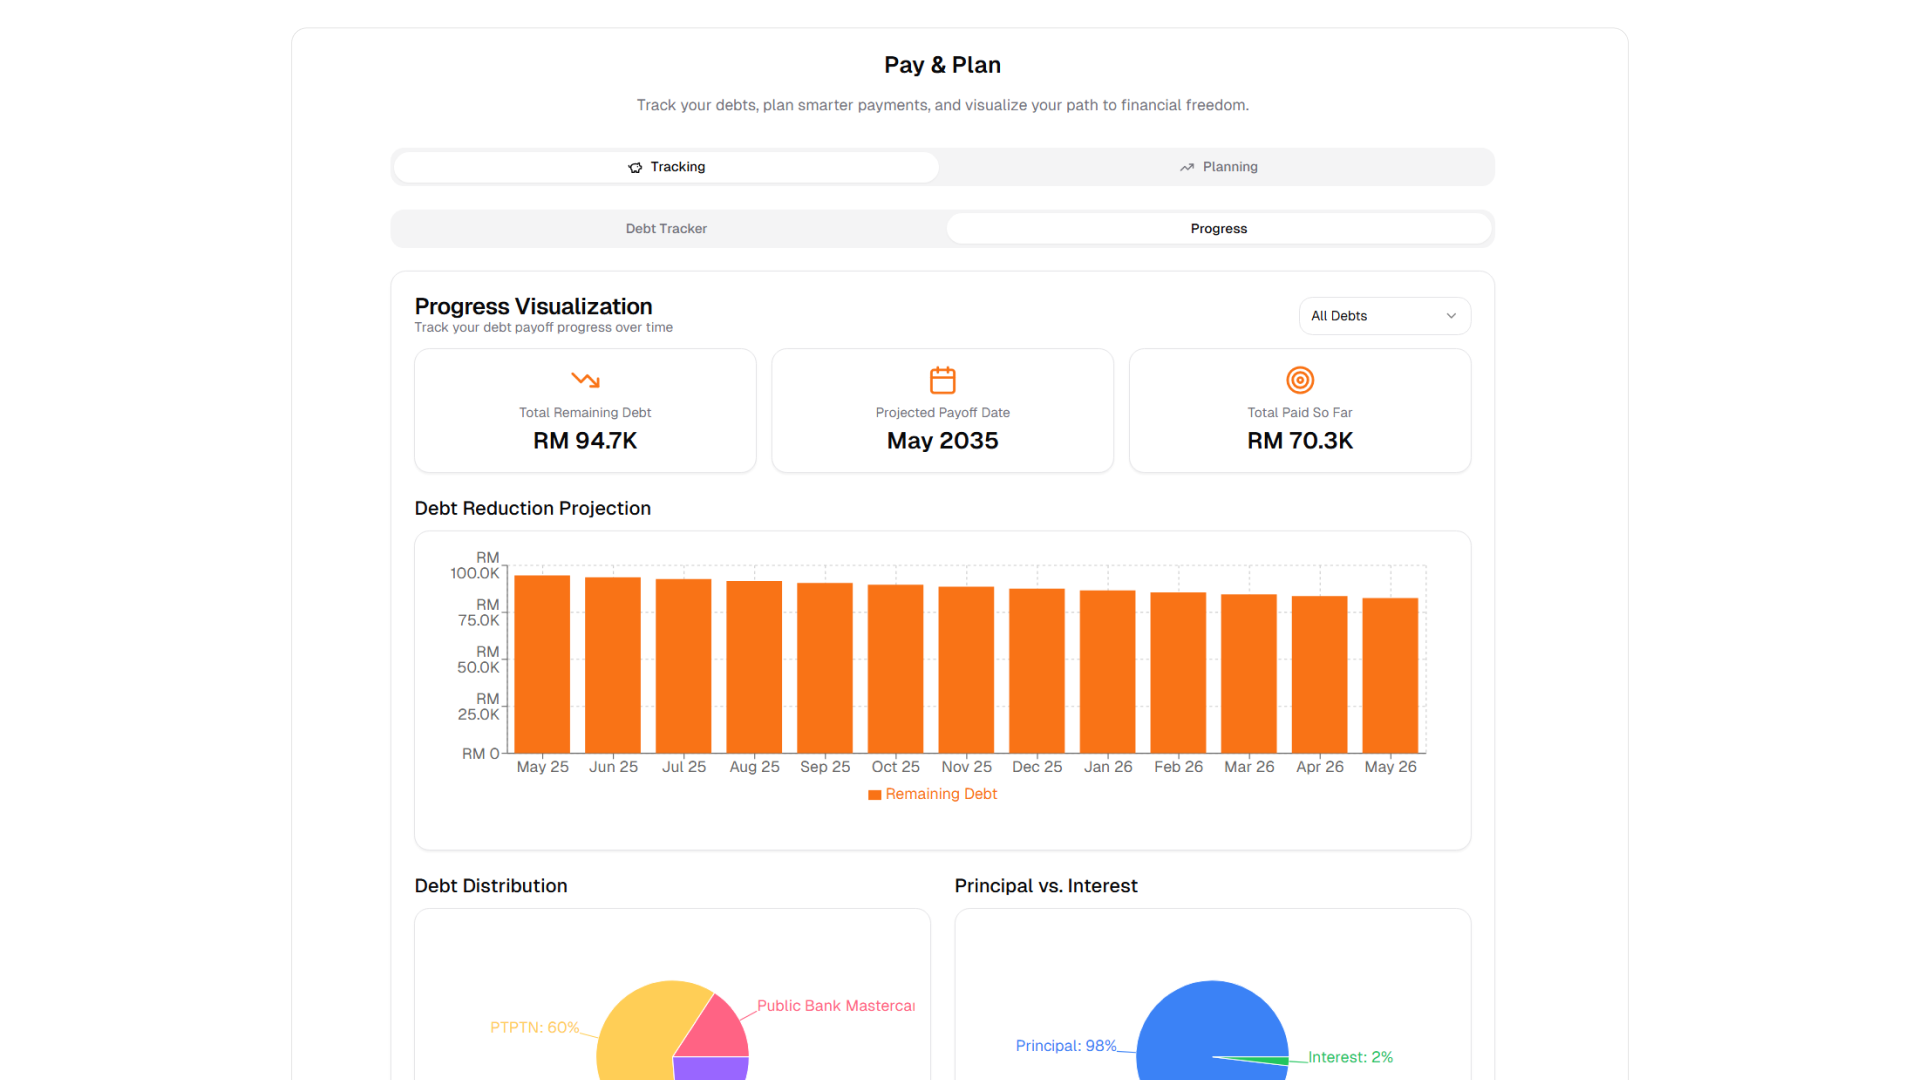Click the Public Bank Mastercard label
The height and width of the screenshot is (1080, 1920).
click(836, 1006)
